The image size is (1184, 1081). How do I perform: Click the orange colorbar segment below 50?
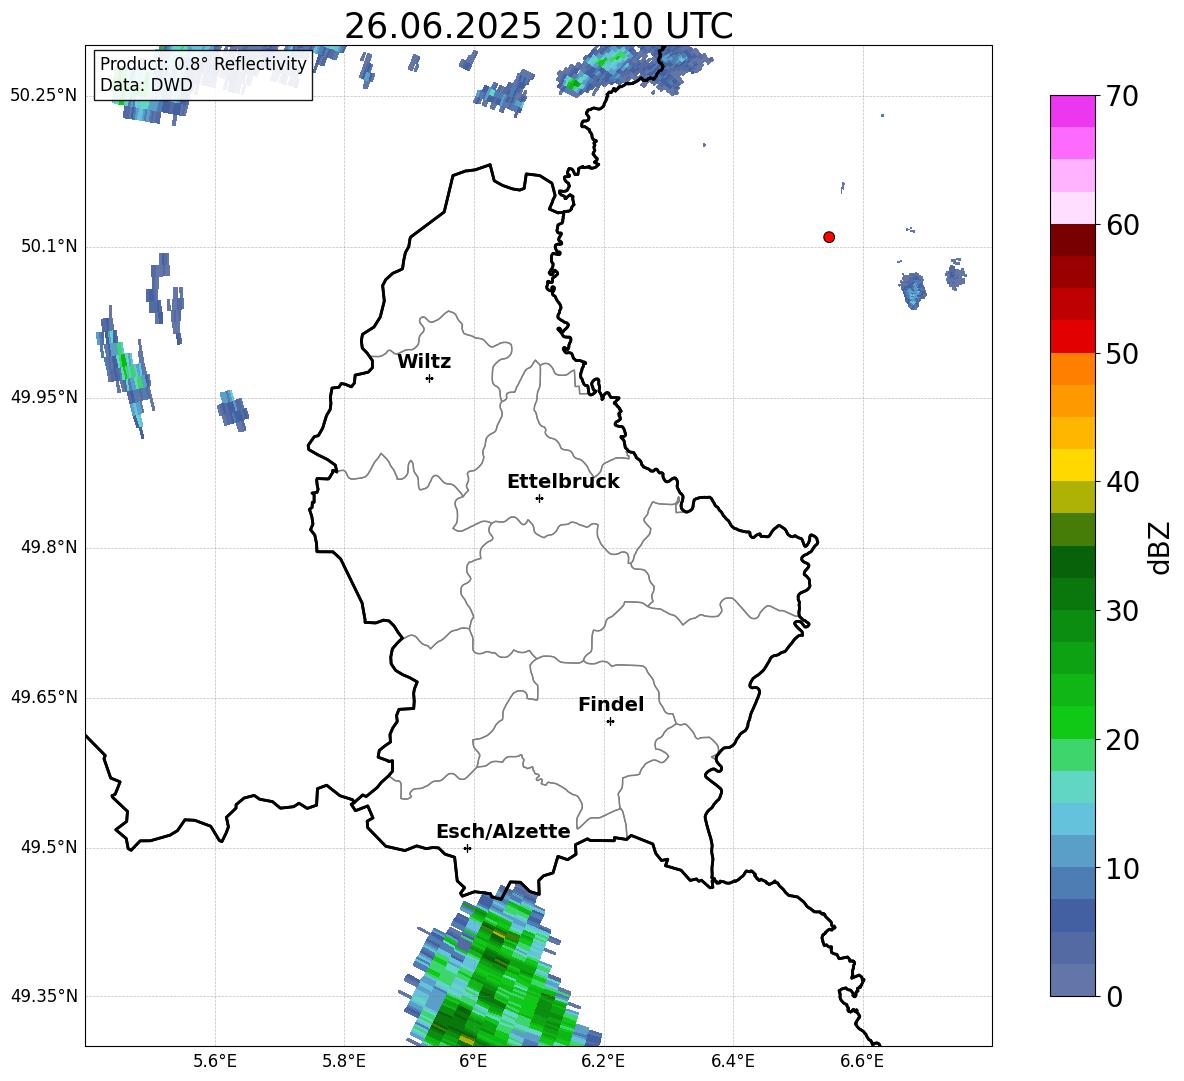(1073, 368)
